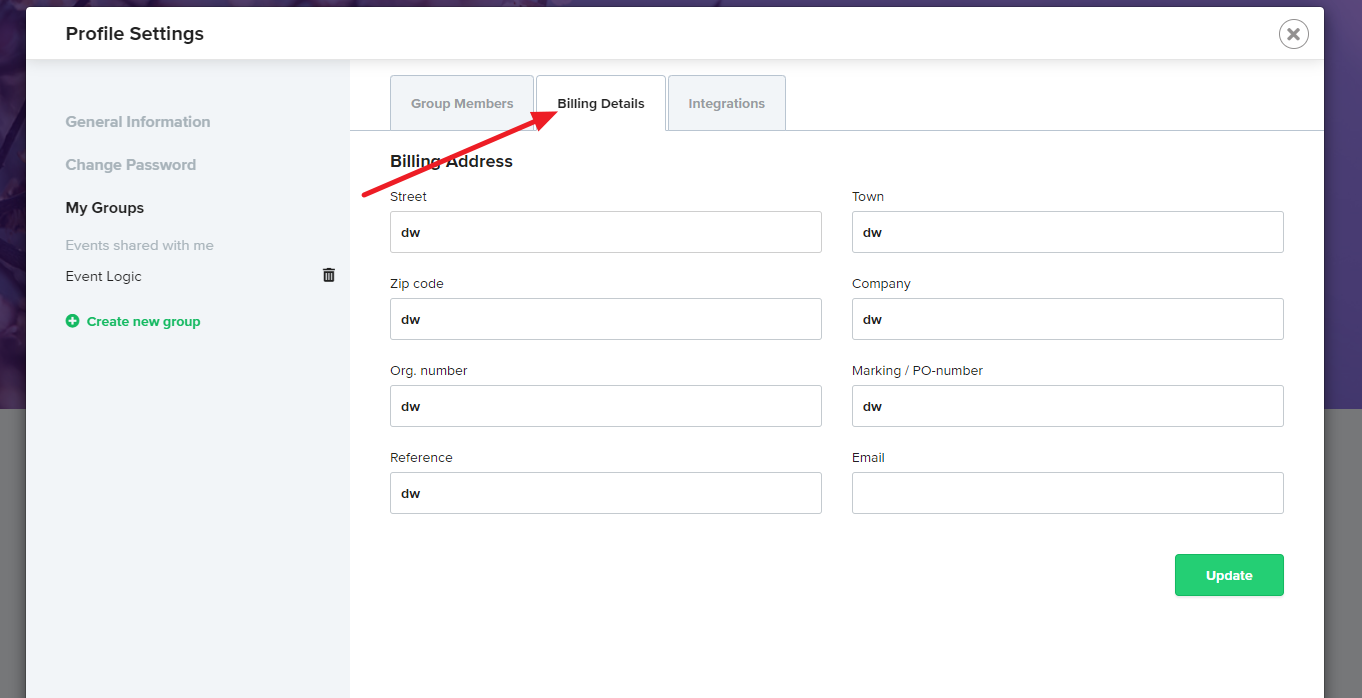Click the Billing Address heading
The height and width of the screenshot is (698, 1362).
pos(451,161)
